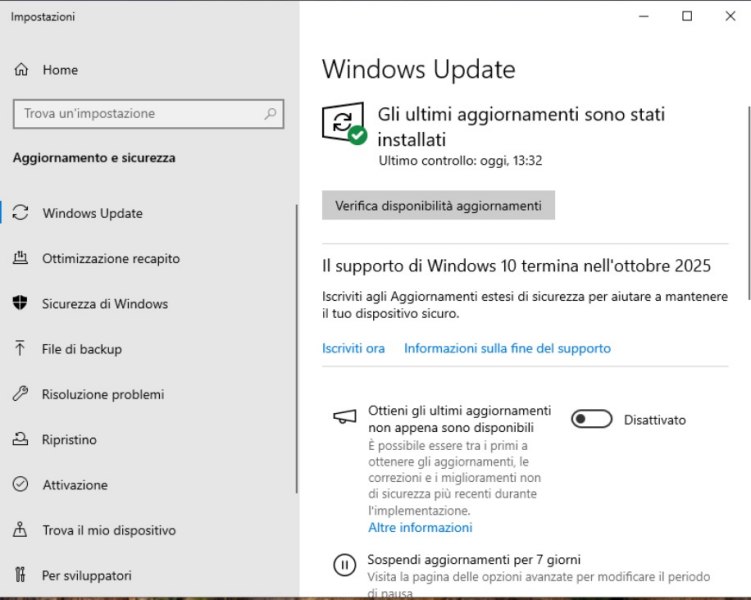Screen dimensions: 751x600
Task: Click the Windows Update sync arrows icon
Action: coord(20,213)
